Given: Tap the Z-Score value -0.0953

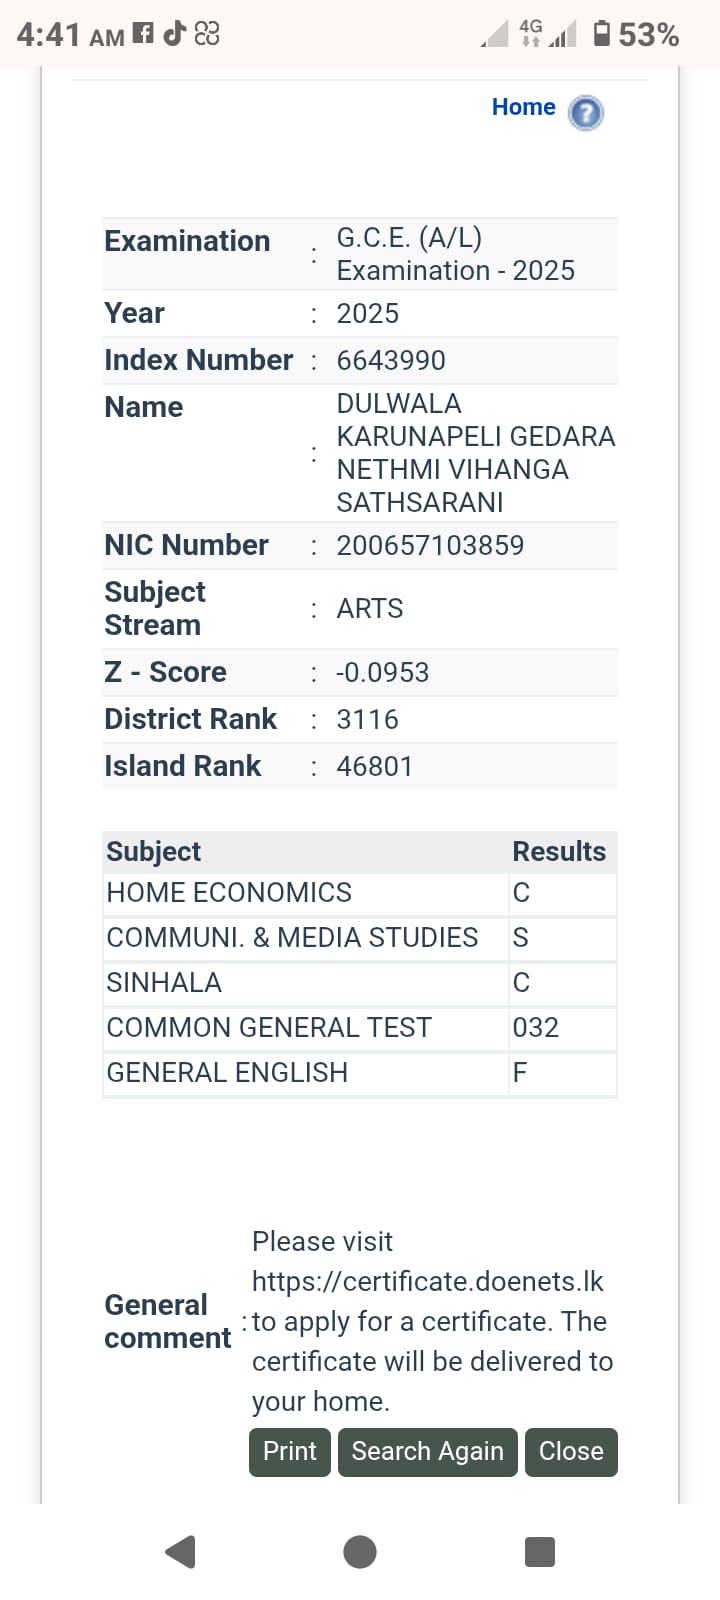Looking at the screenshot, I should 382,673.
